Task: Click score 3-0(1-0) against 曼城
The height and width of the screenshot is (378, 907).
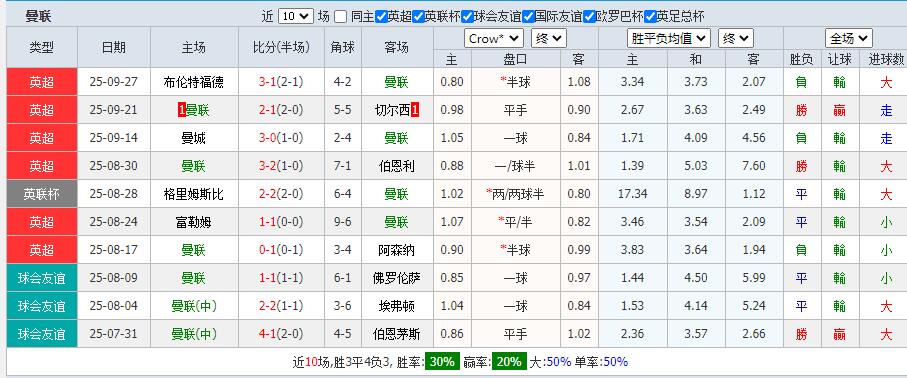Action: [x=281, y=138]
